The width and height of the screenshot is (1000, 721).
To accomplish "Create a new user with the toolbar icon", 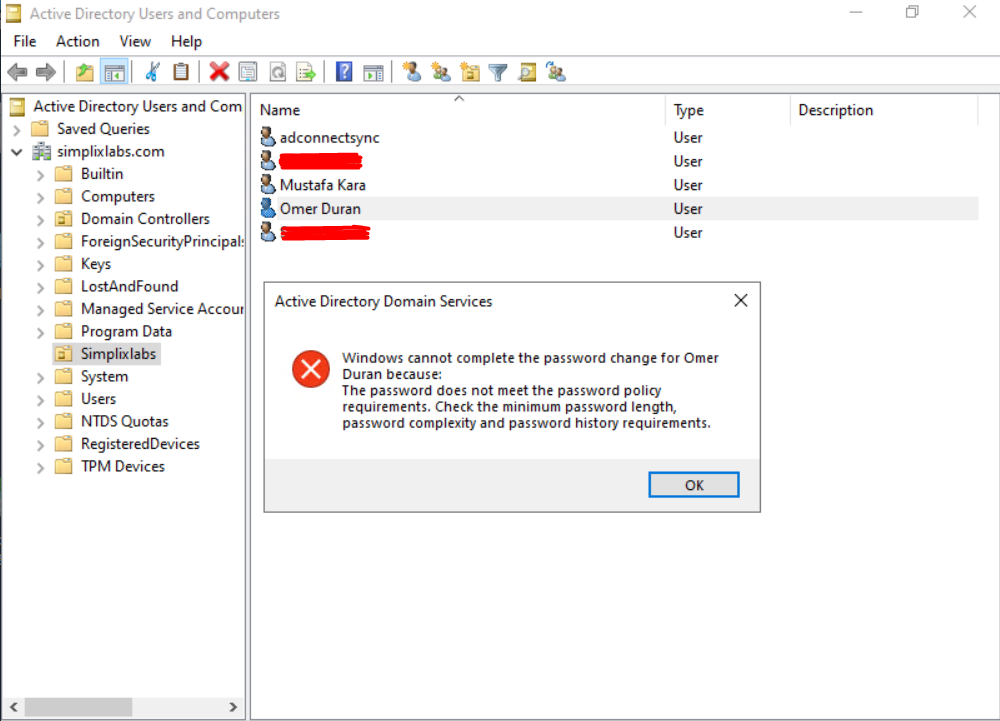I will pyautogui.click(x=411, y=72).
